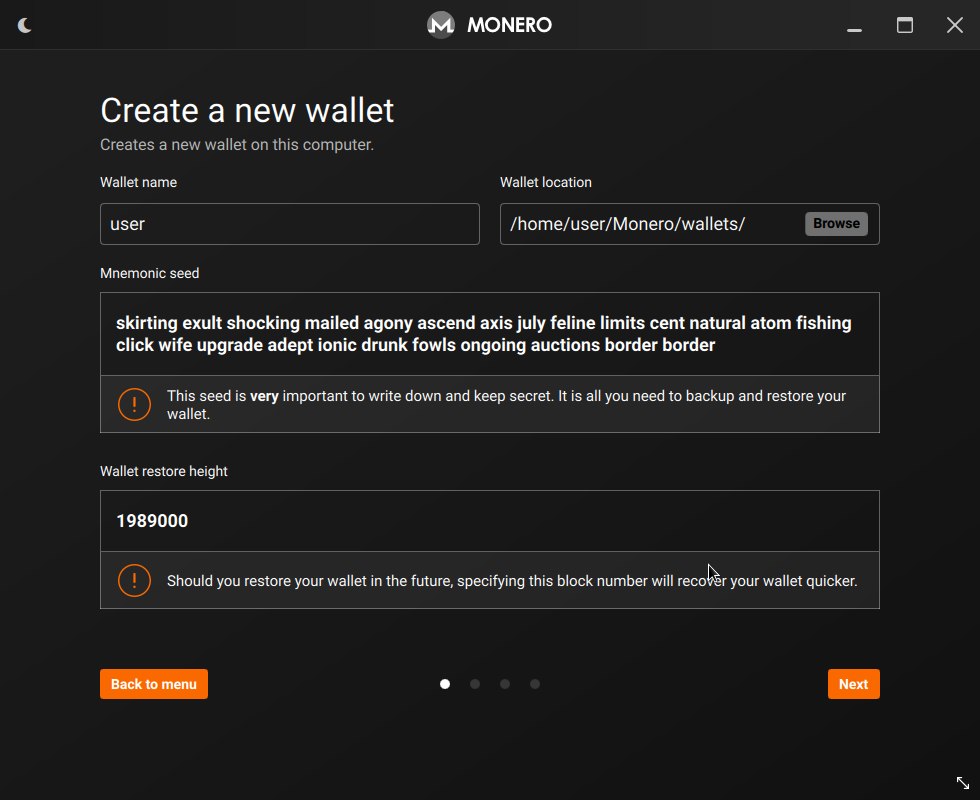Click the resize grip icon in bottom corner
This screenshot has height=800, width=980.
click(x=962, y=782)
